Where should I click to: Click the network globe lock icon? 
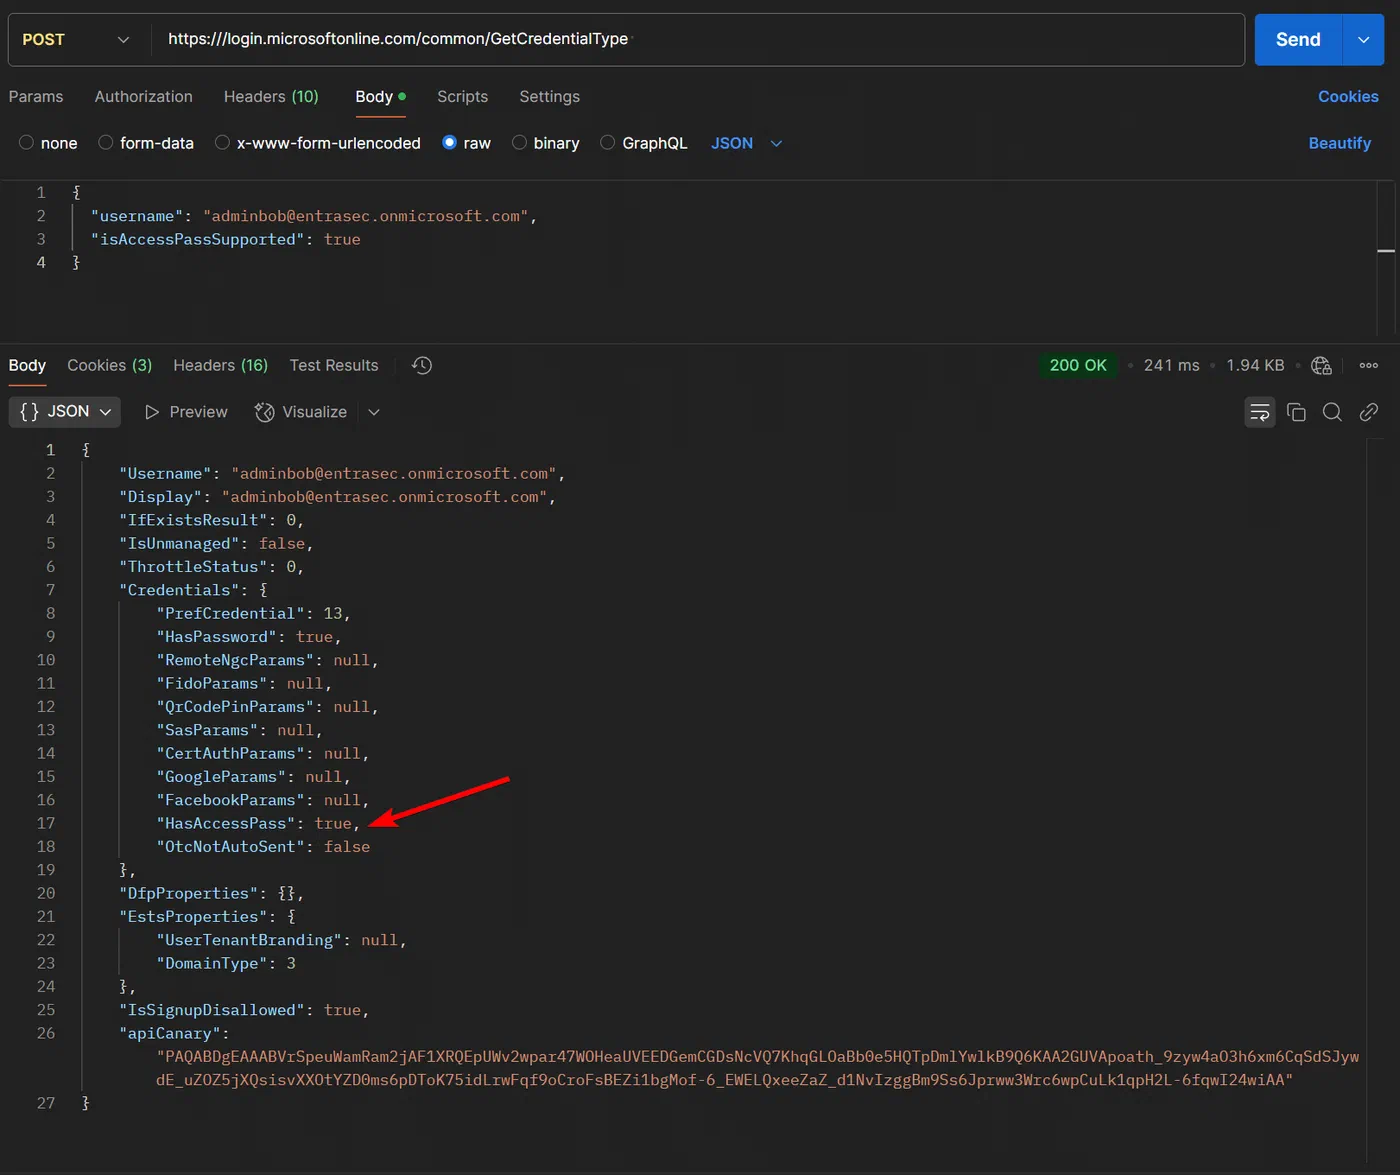[x=1321, y=365]
